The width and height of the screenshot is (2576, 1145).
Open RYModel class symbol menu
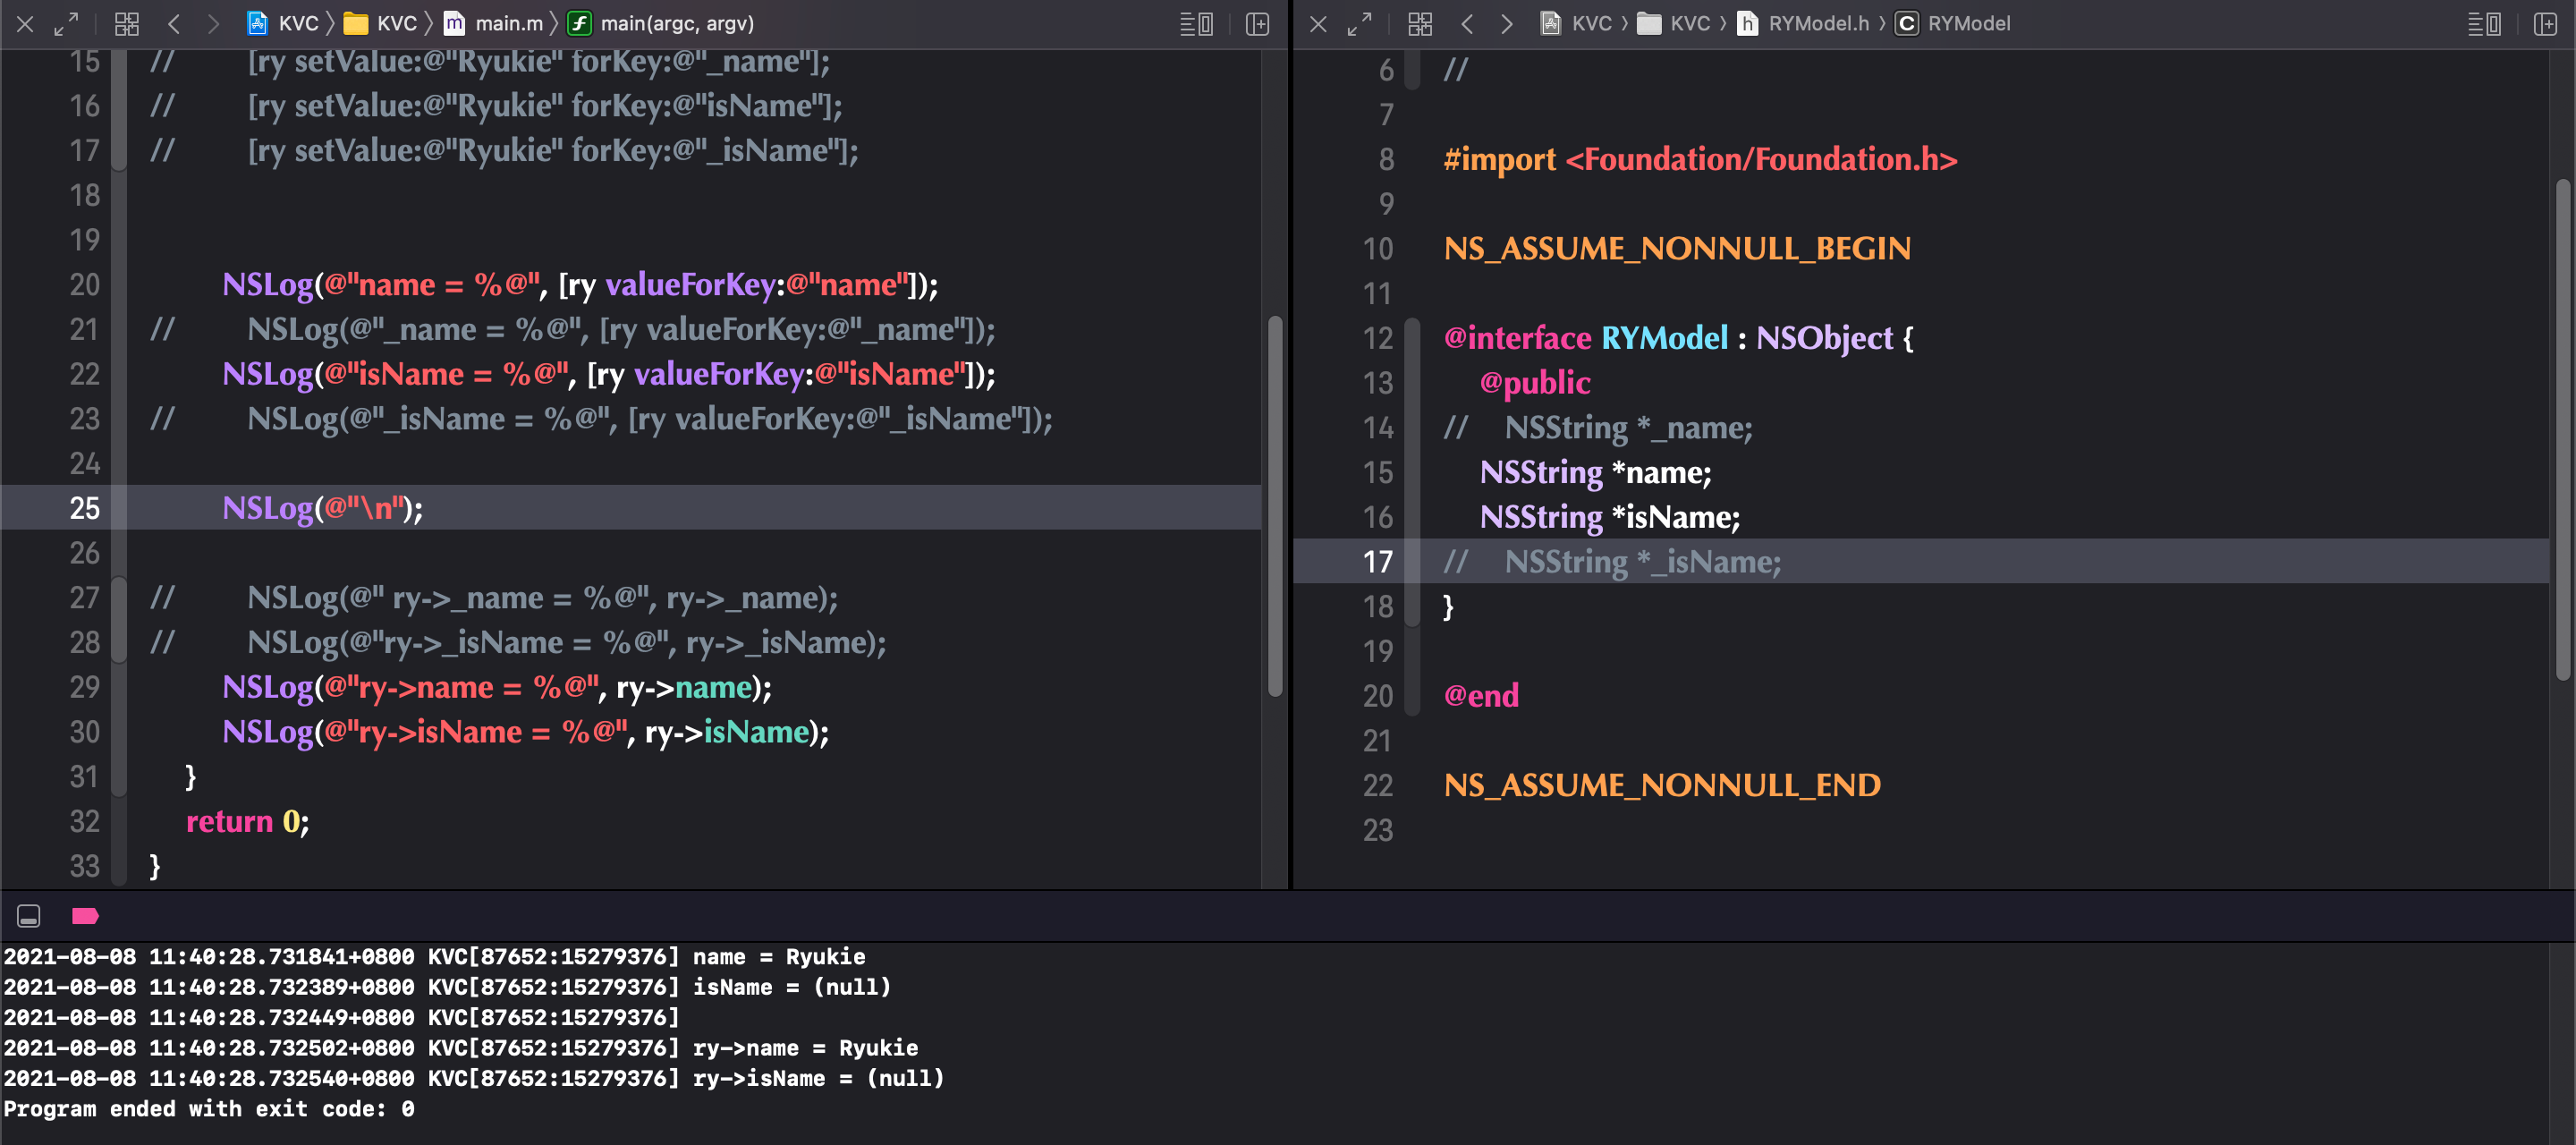(1953, 23)
